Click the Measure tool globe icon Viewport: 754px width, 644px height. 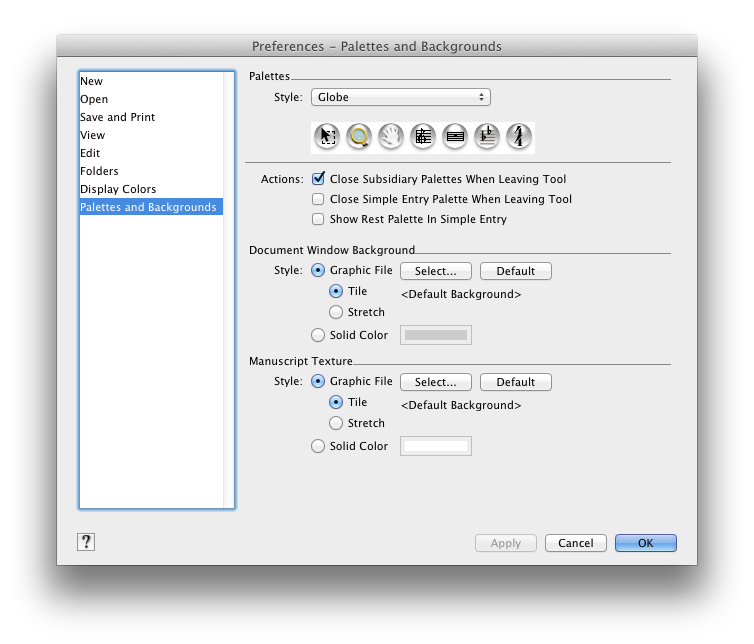coord(455,137)
